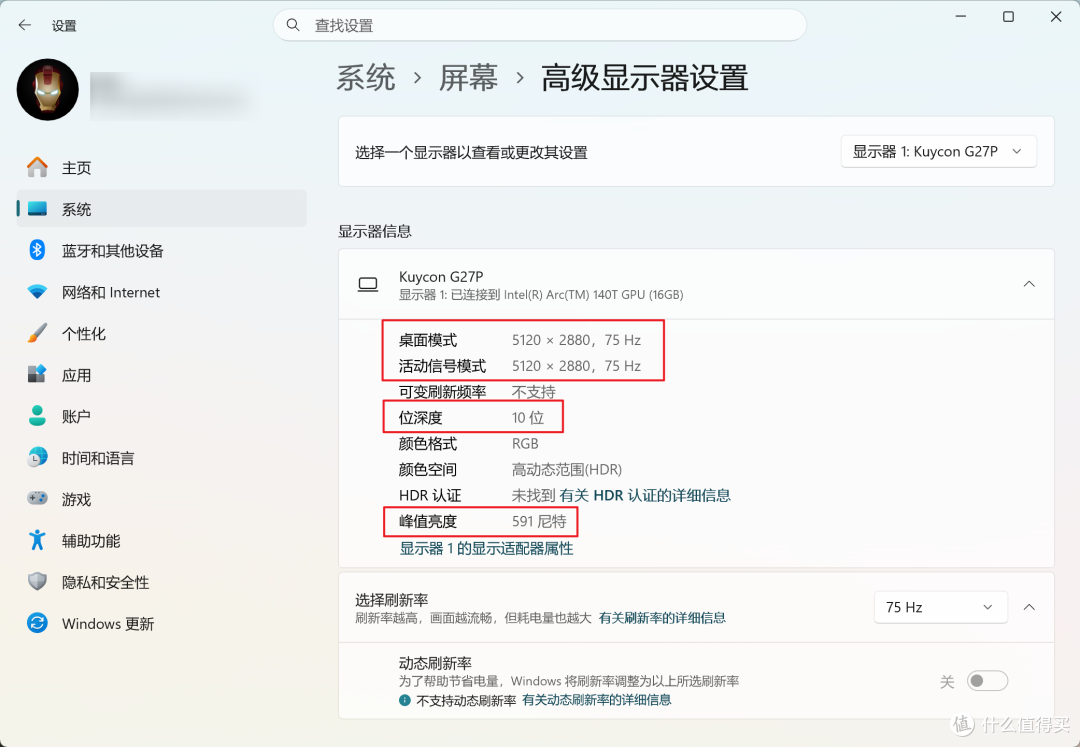
Task: Open 有关刷新率的详细信息 link
Action: click(662, 618)
